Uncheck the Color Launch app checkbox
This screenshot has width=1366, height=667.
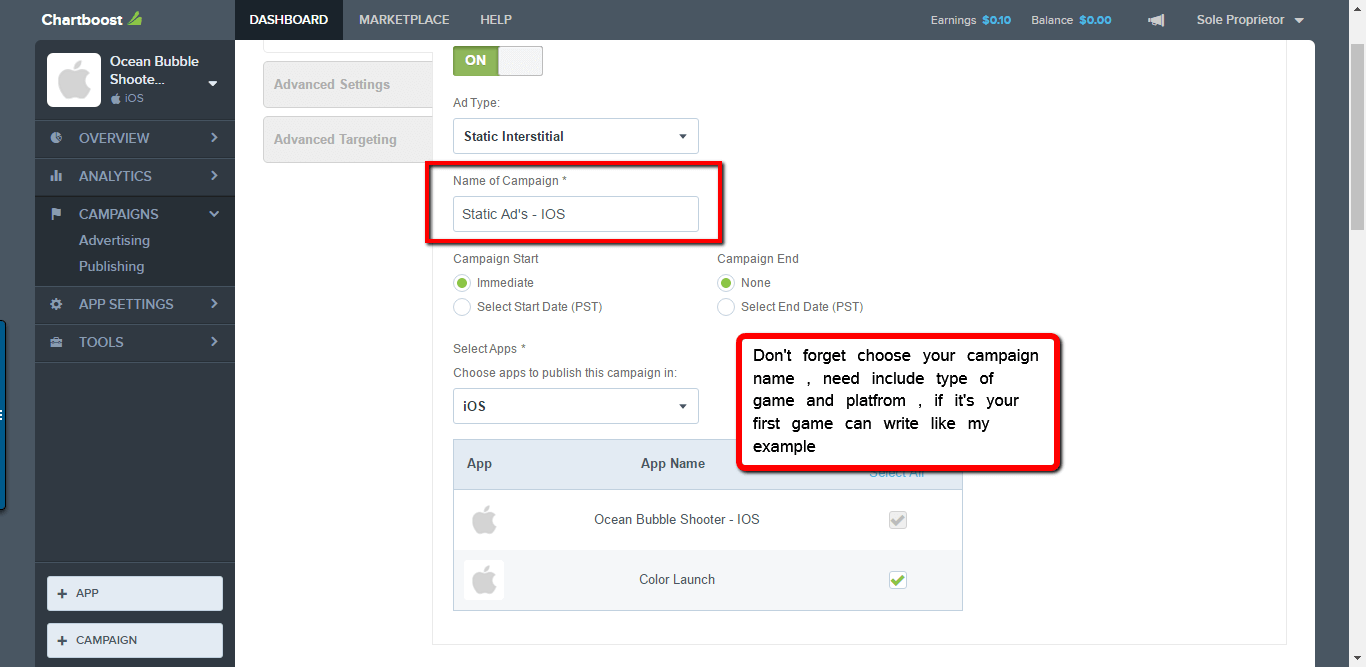[x=898, y=580]
